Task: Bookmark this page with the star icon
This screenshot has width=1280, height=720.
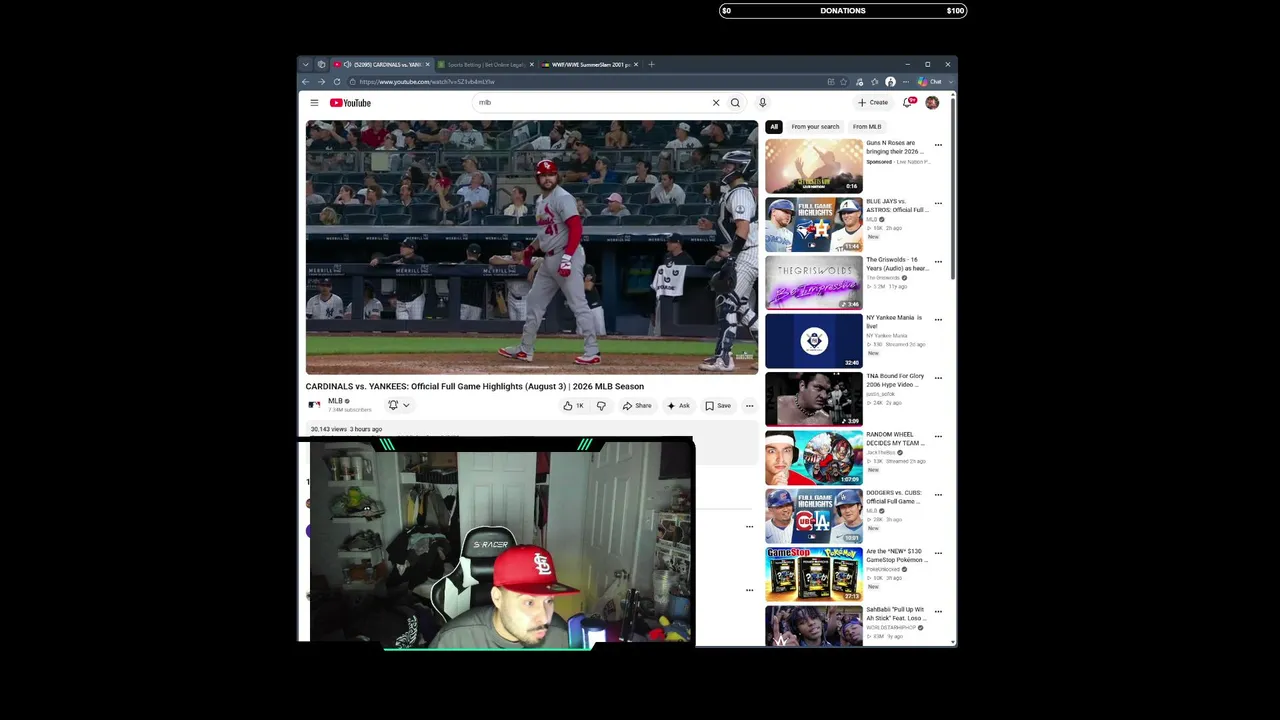Action: coord(844,82)
